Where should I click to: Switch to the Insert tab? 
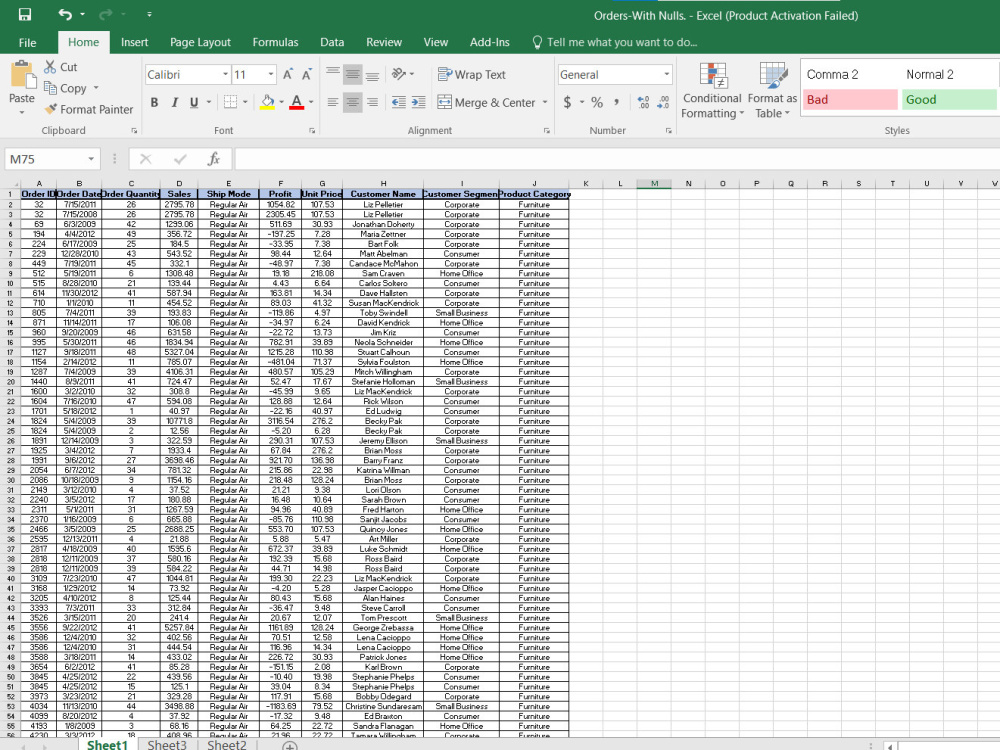pyautogui.click(x=135, y=43)
